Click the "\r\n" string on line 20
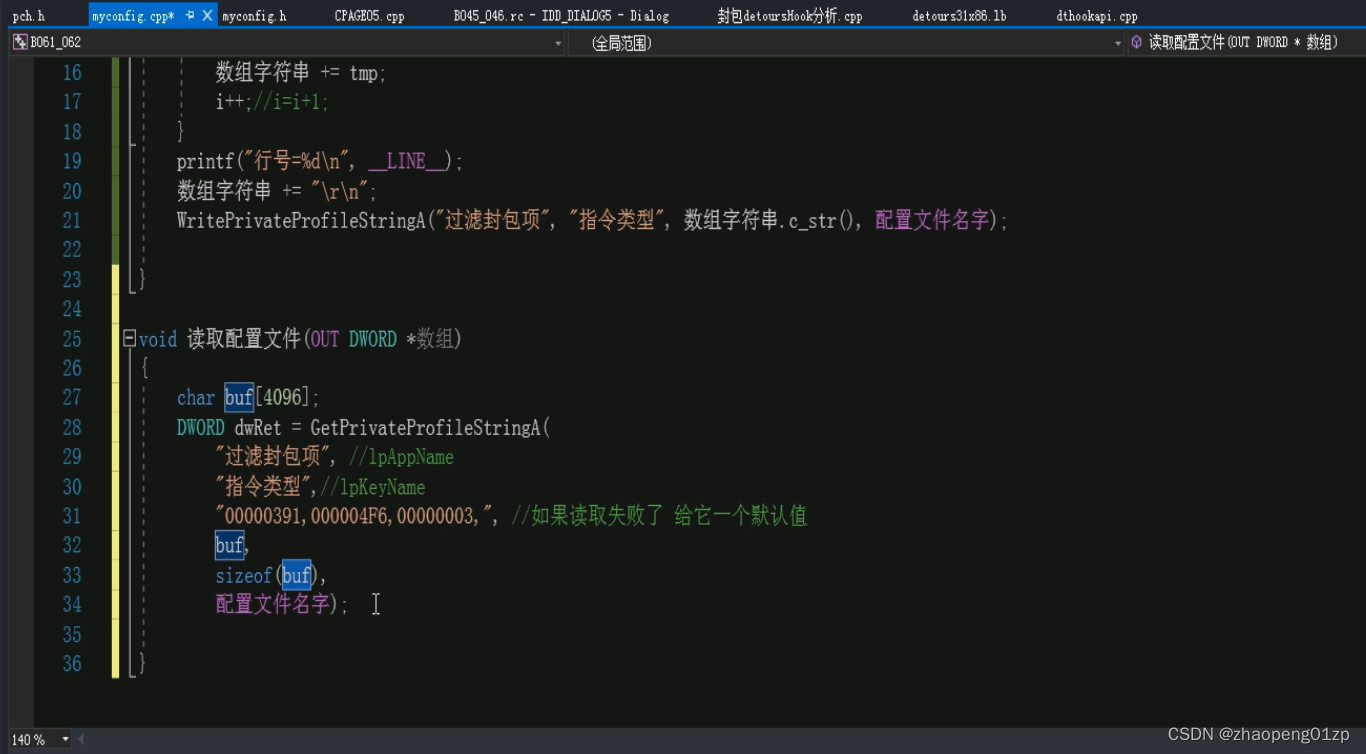 pos(341,191)
